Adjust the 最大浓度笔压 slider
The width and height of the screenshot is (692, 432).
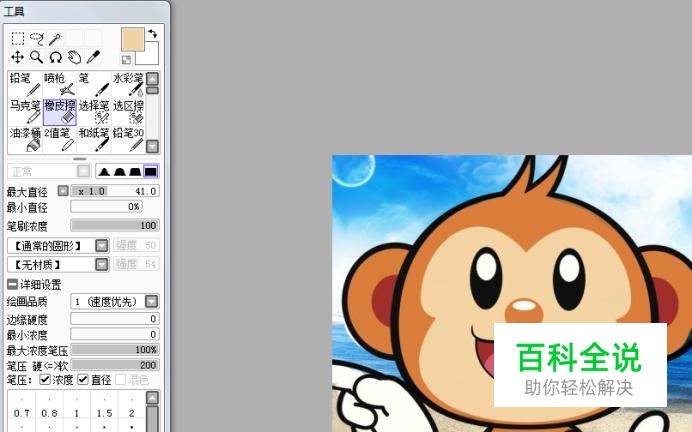pyautogui.click(x=115, y=349)
